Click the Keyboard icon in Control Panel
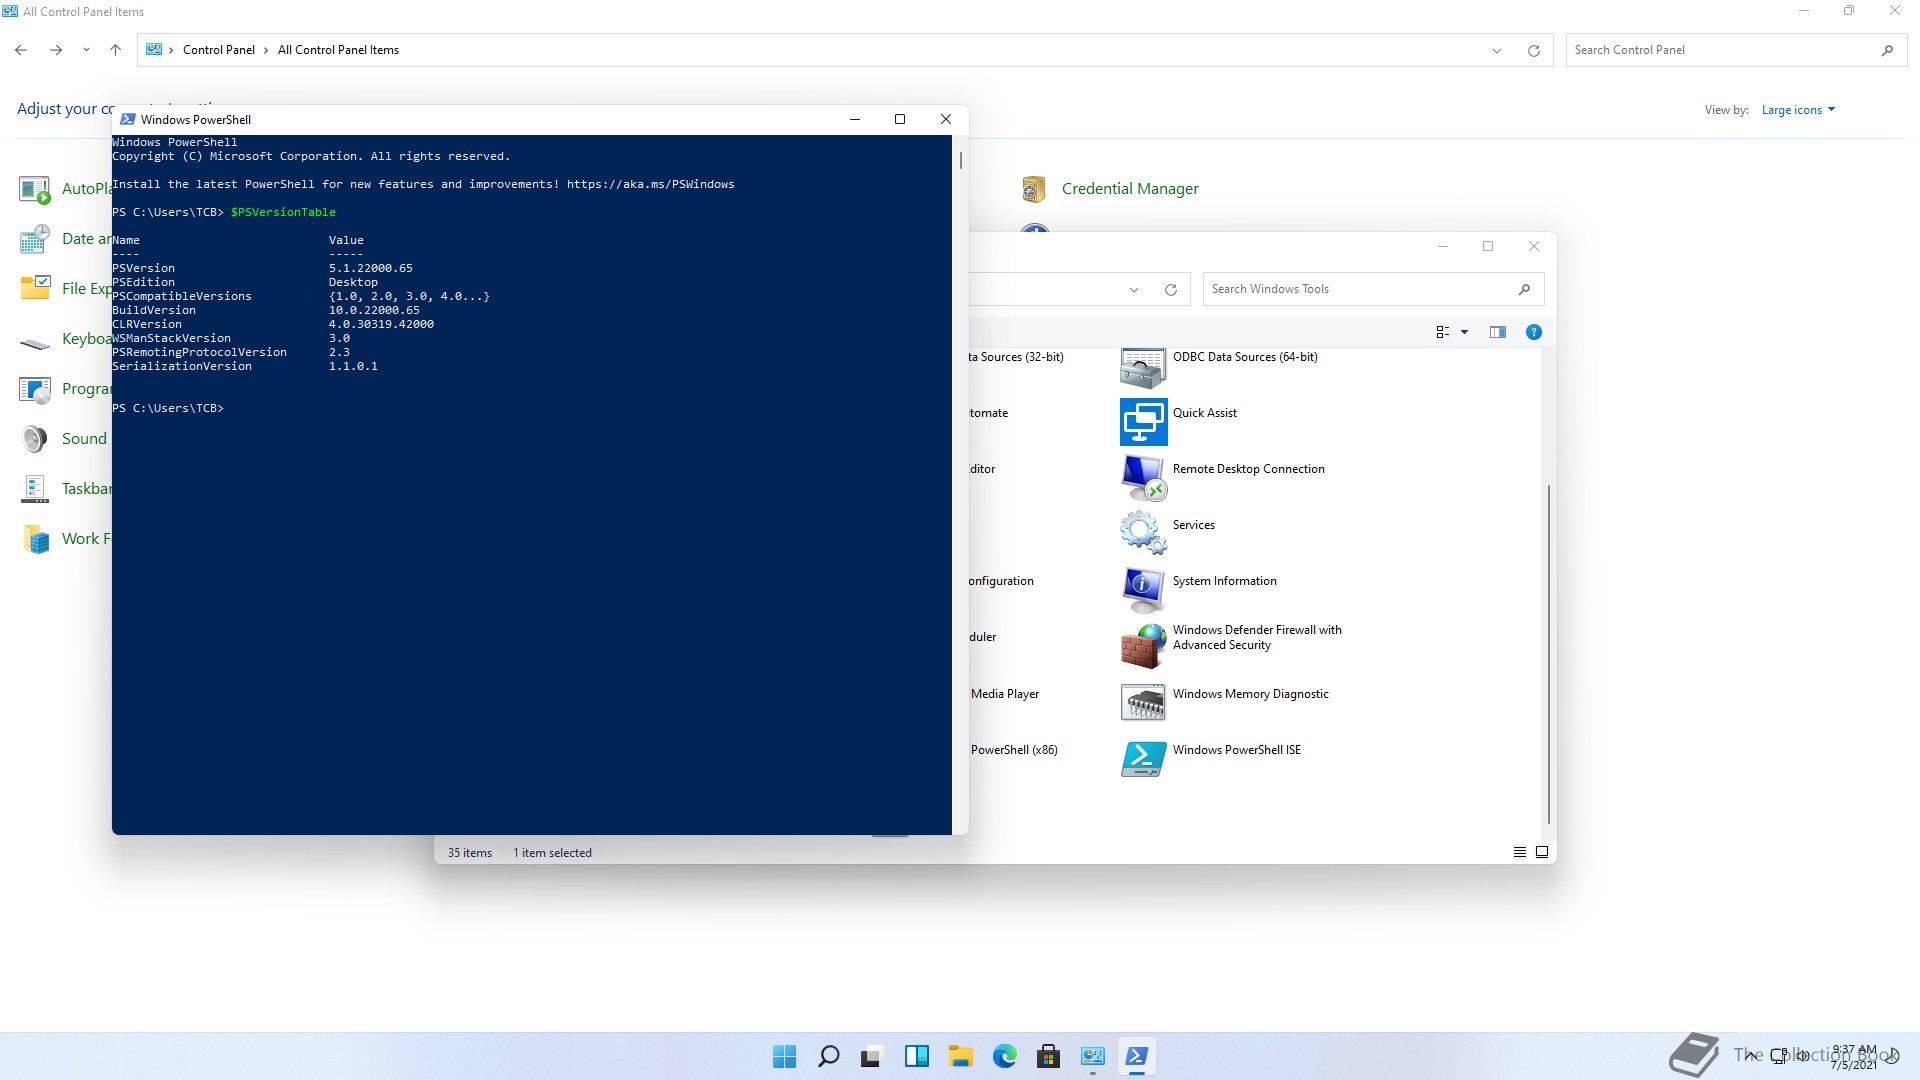This screenshot has width=1920, height=1080. click(35, 344)
